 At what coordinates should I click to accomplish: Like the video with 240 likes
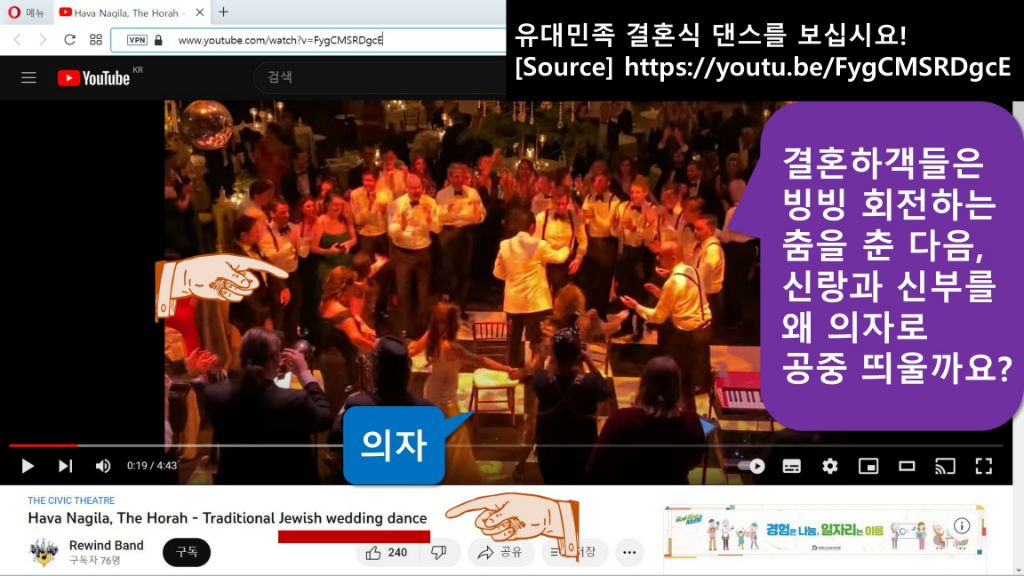click(x=387, y=552)
